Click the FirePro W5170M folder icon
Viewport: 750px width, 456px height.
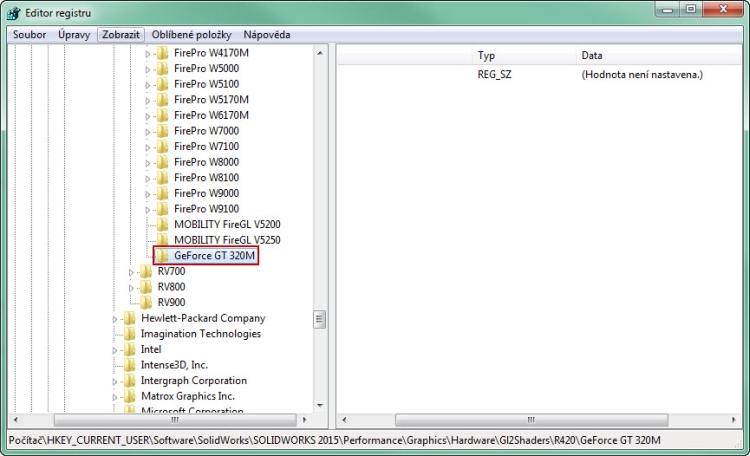(x=163, y=100)
